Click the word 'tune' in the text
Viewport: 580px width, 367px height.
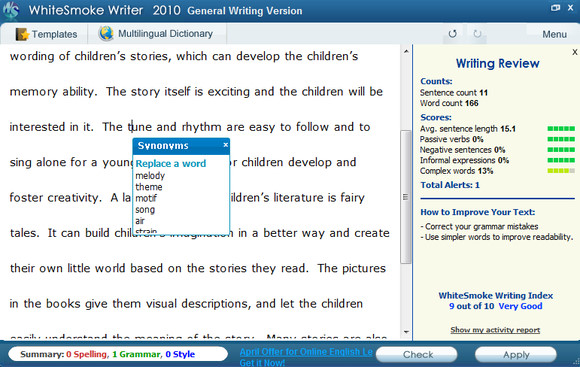click(139, 127)
